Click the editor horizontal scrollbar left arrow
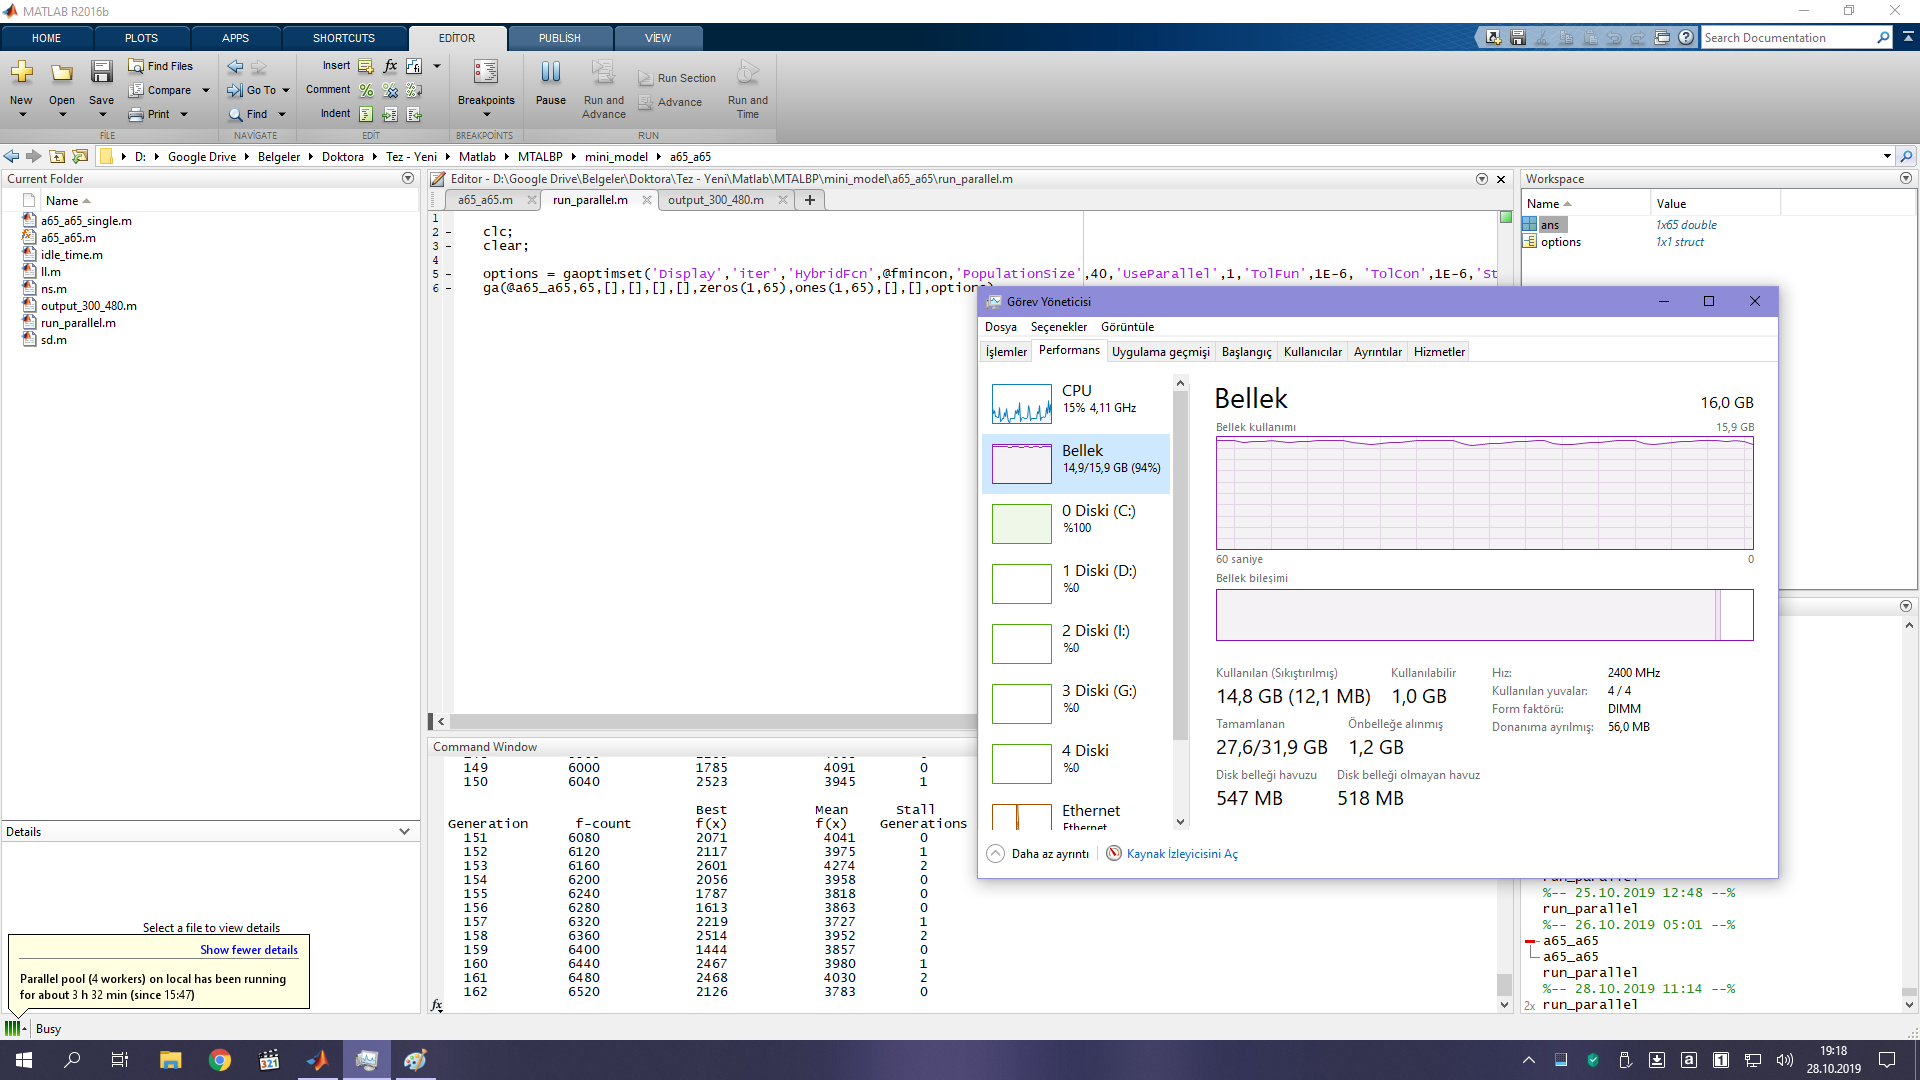The image size is (1920, 1080). 441,721
